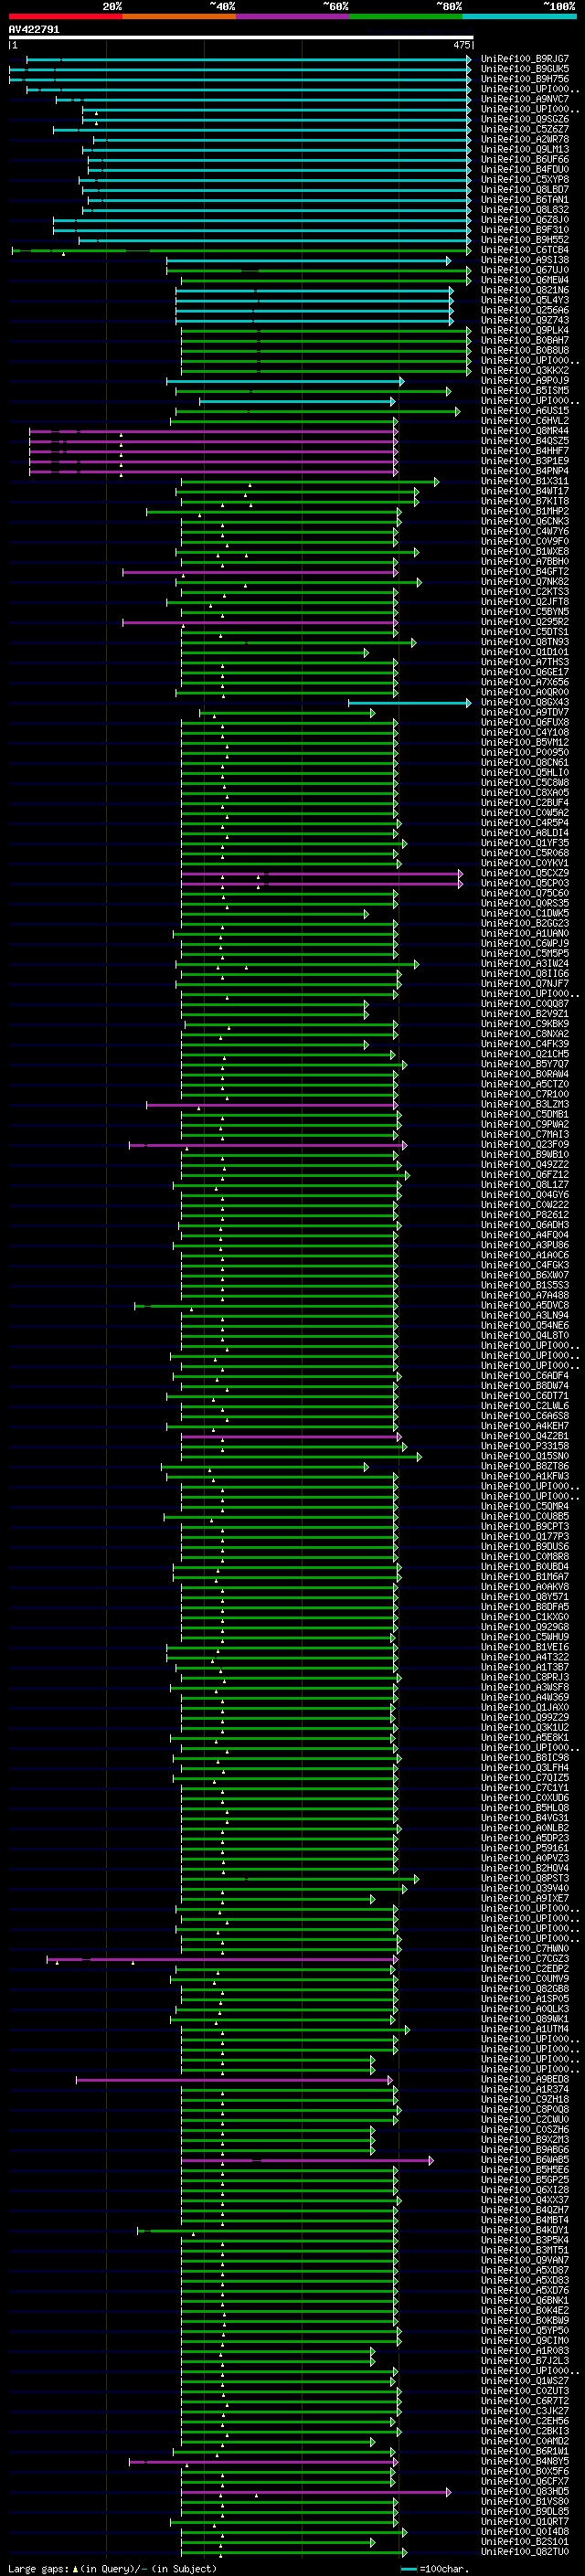Open hit UniRef100_B9GUK5 label
The image size is (585, 2576).
click(x=525, y=69)
